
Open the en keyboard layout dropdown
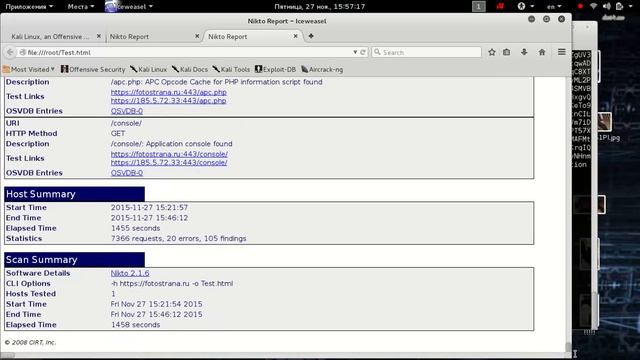554,6
